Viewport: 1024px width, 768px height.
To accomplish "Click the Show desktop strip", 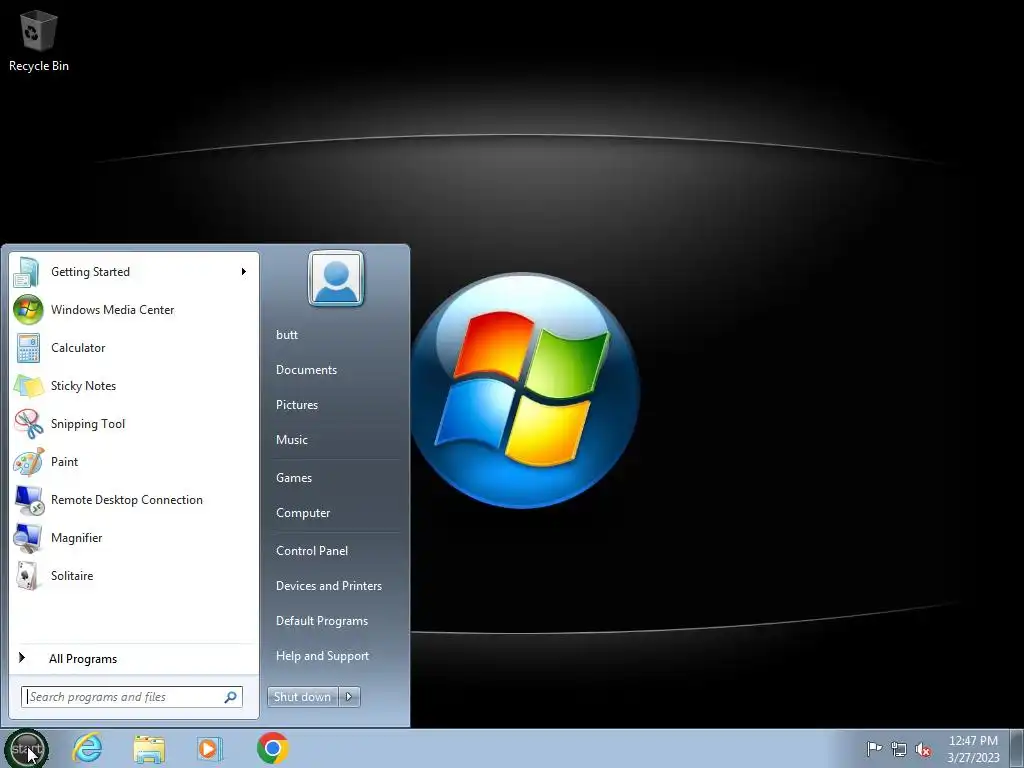I will (1017, 749).
